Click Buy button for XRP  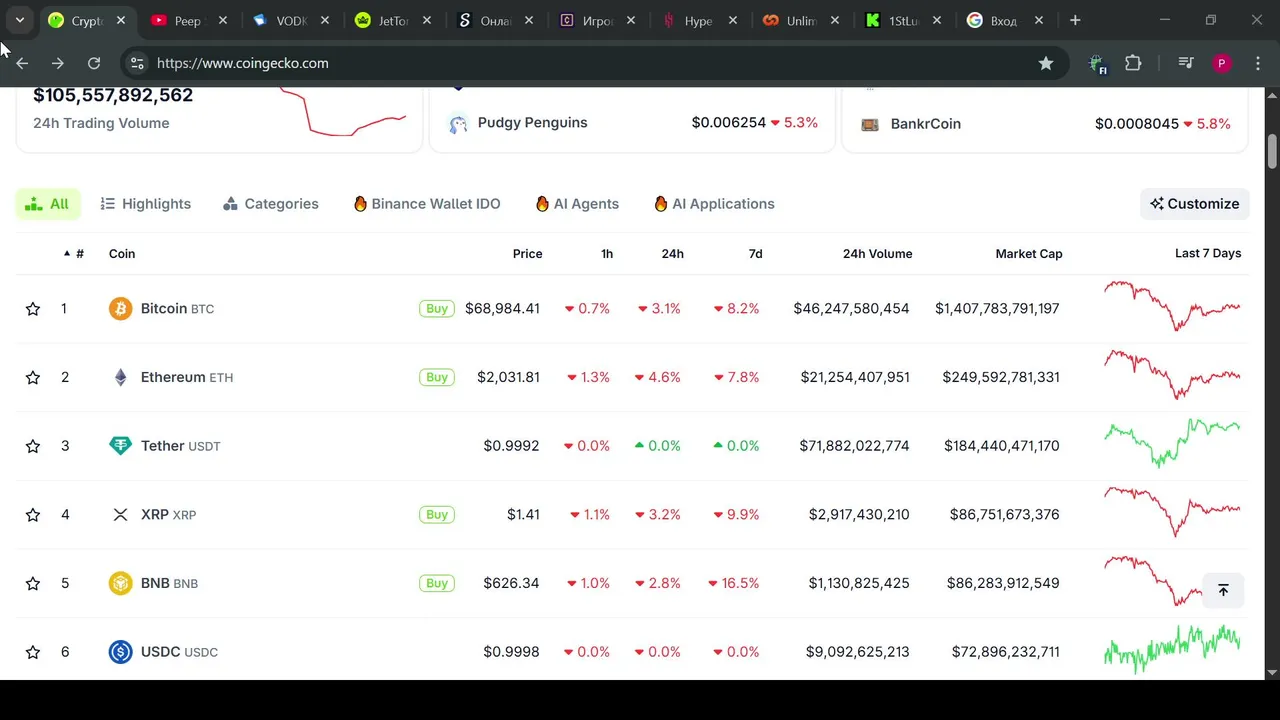[x=437, y=515]
